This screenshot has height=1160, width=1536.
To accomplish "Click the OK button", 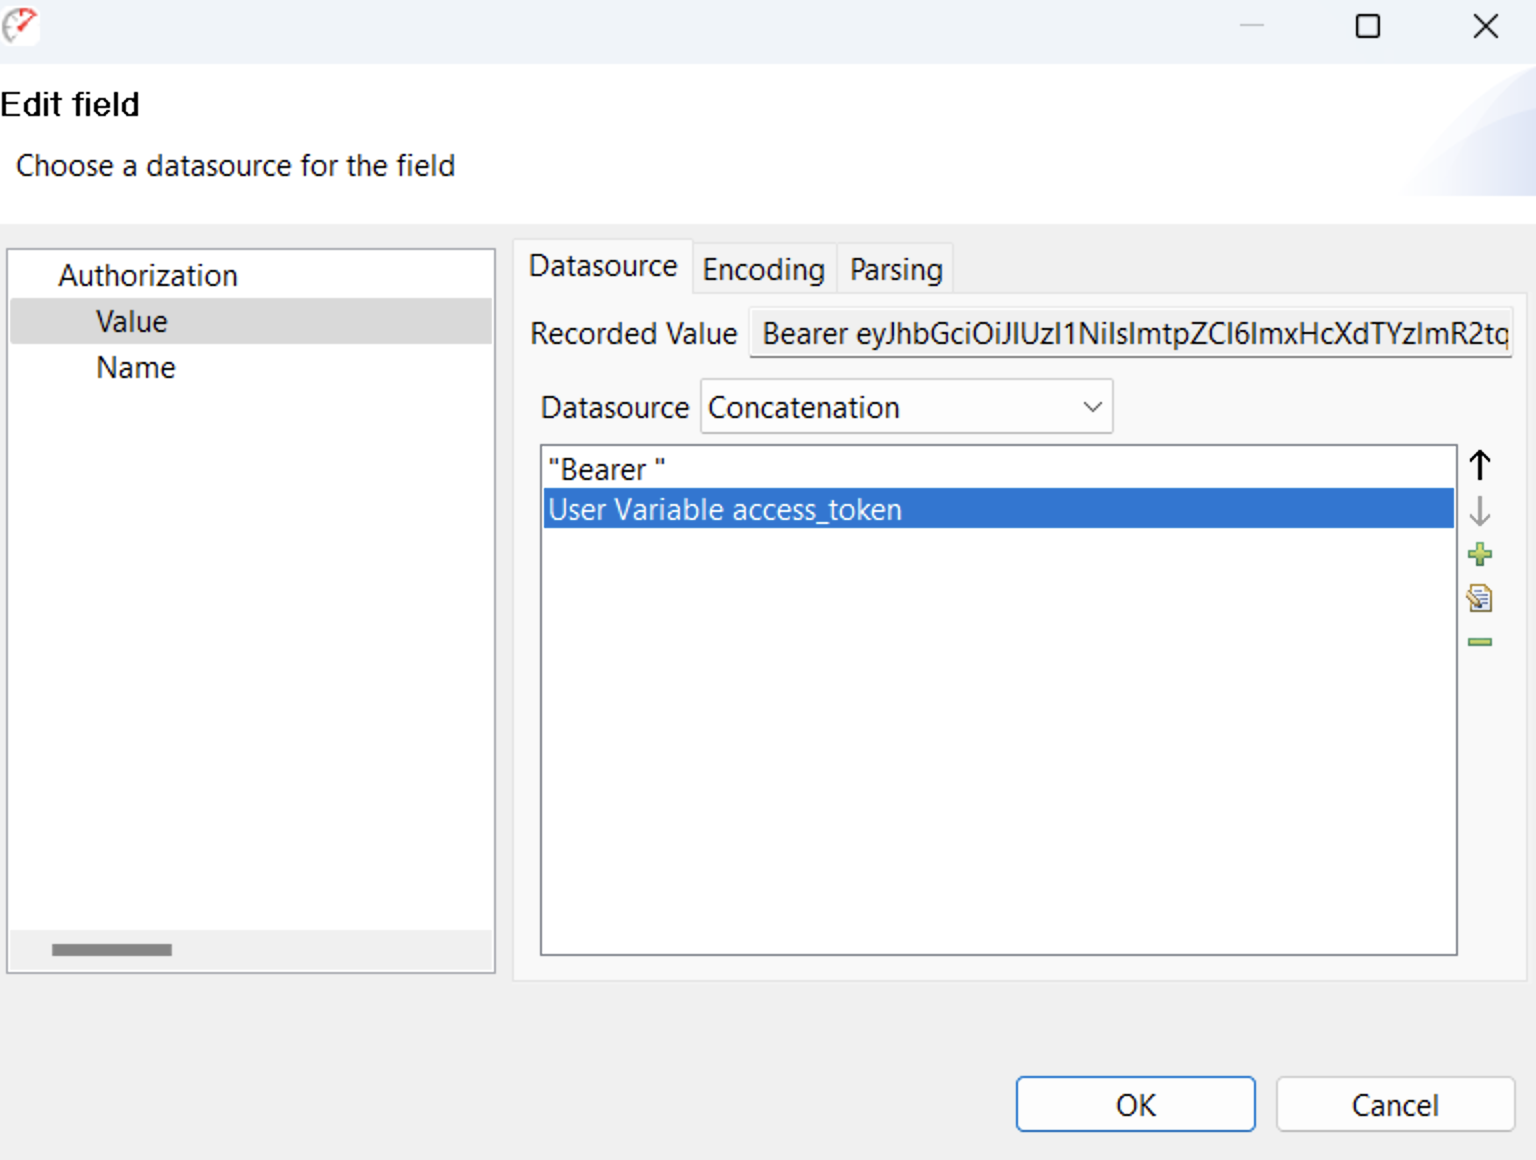I will point(1135,1104).
